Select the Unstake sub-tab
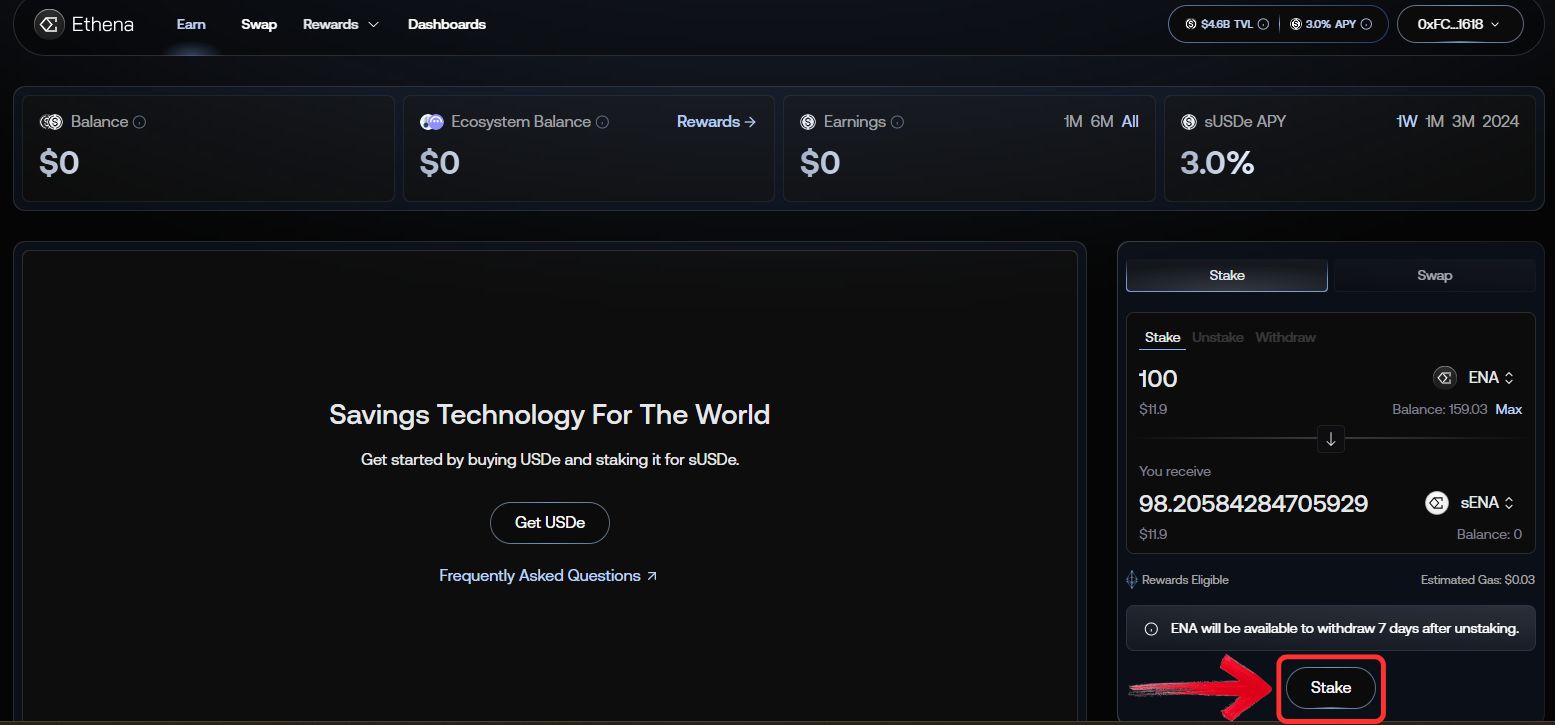Viewport: 1555px width, 725px height. (1218, 338)
